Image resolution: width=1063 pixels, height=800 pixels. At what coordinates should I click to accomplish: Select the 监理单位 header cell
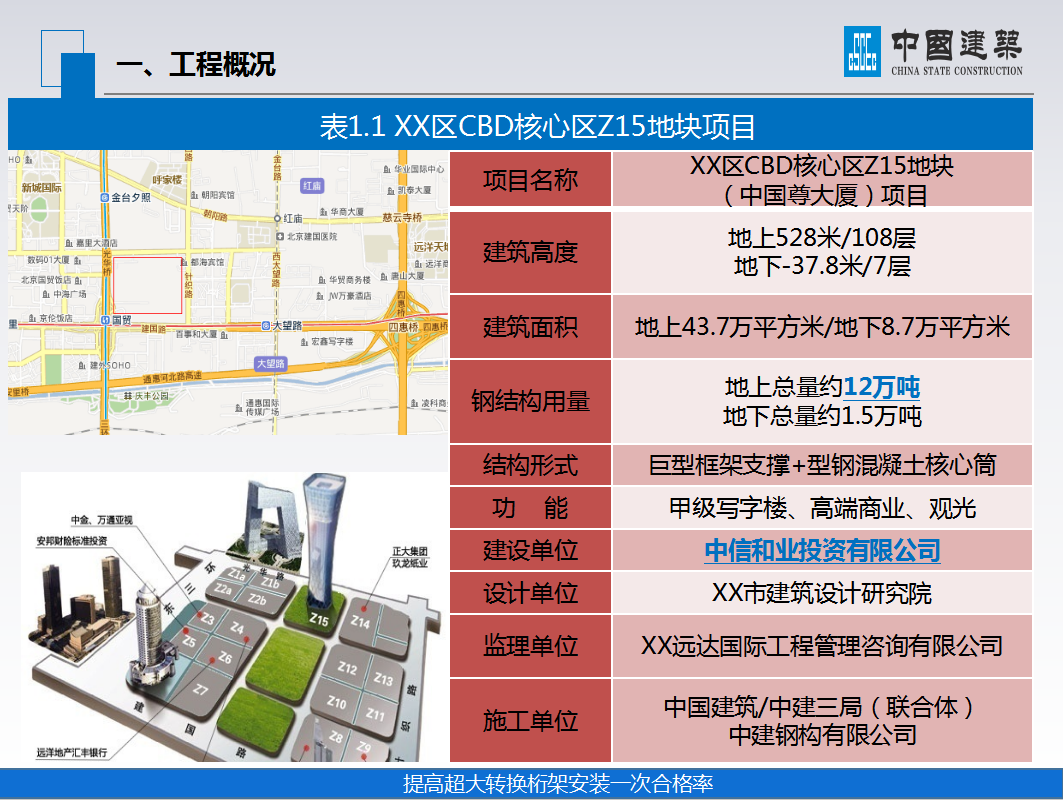530,645
